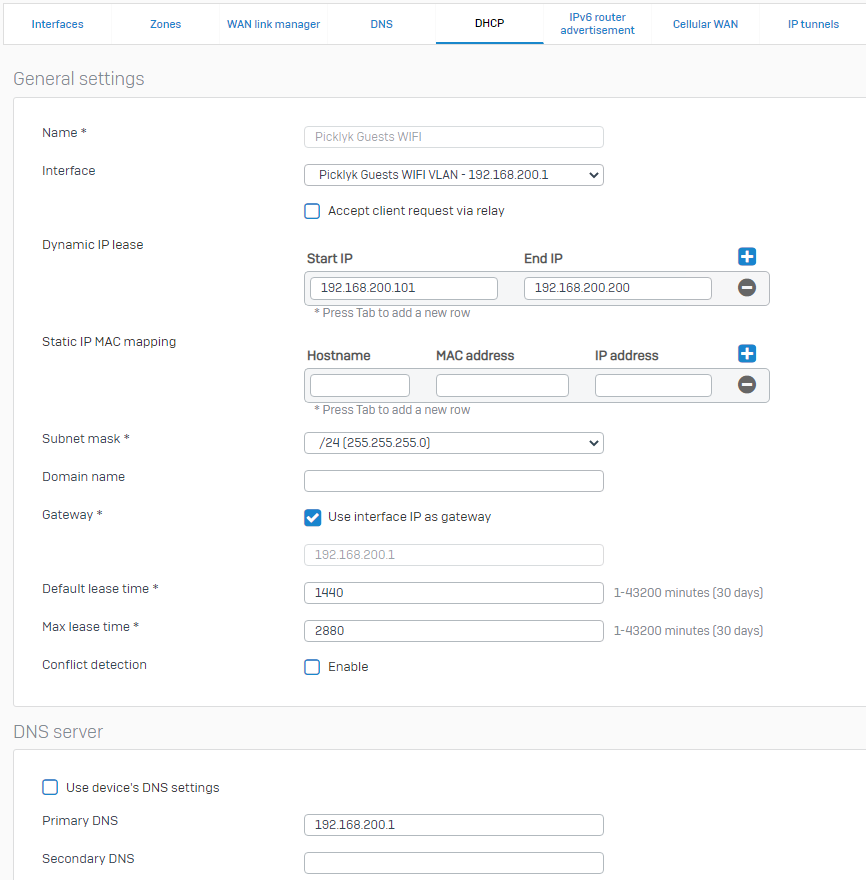Uncheck Use interface IP as gateway

pos(313,517)
